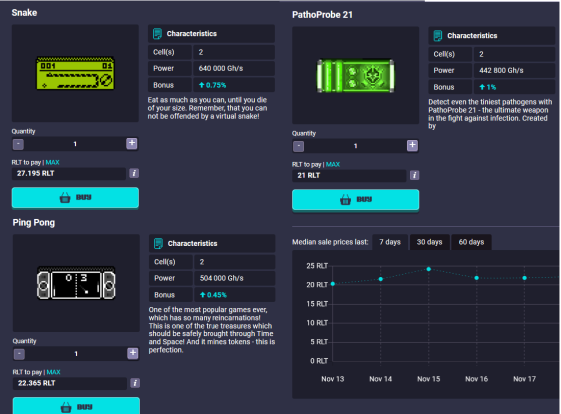Image resolution: width=561 pixels, height=414 pixels.
Task: Click Ping Pong Characteristics document icon
Action: (x=158, y=244)
